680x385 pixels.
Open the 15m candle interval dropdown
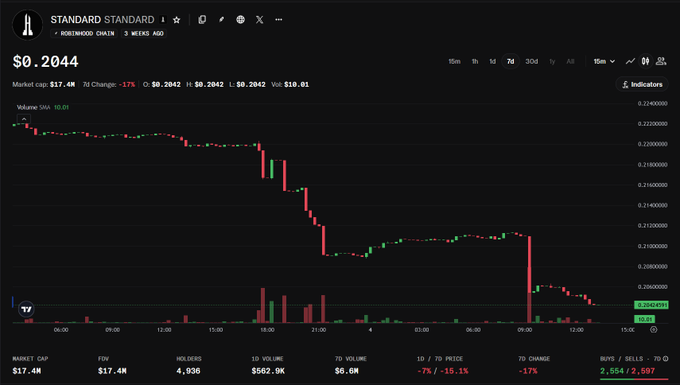click(604, 62)
